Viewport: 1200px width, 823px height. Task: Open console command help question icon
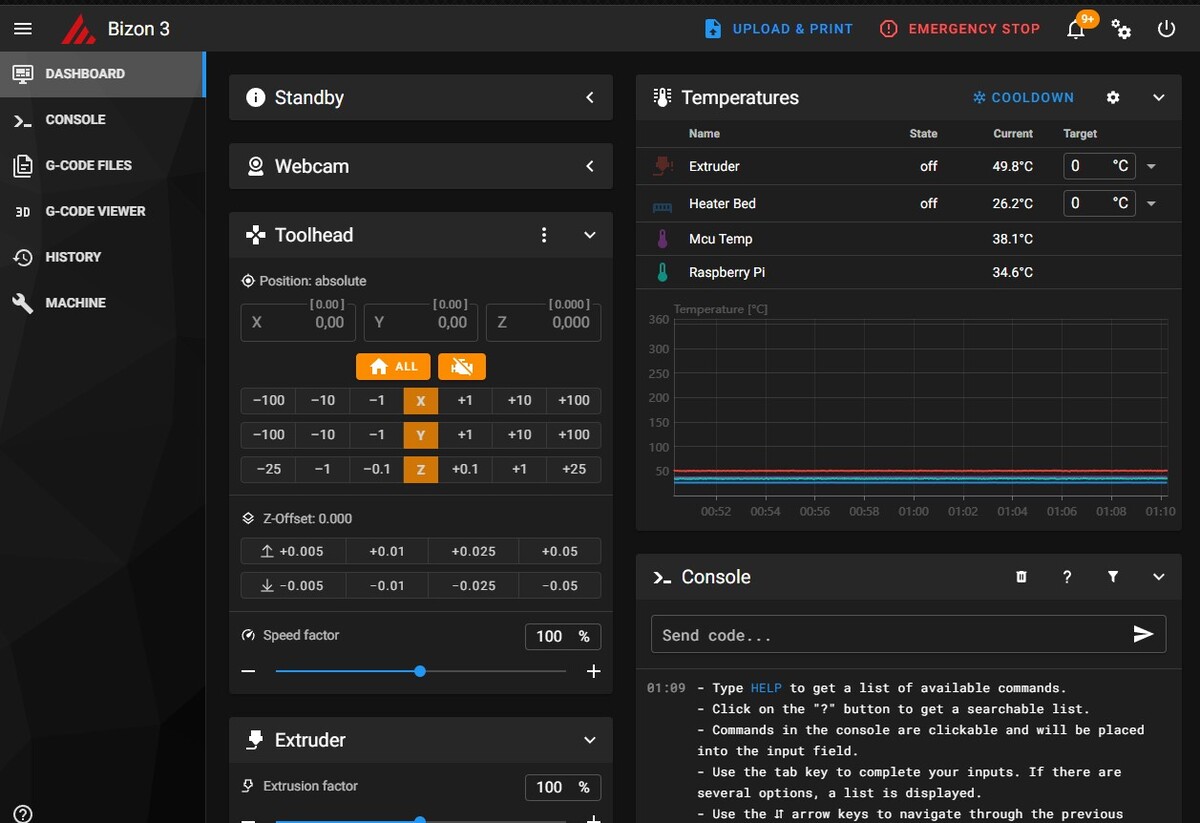pyautogui.click(x=1067, y=577)
